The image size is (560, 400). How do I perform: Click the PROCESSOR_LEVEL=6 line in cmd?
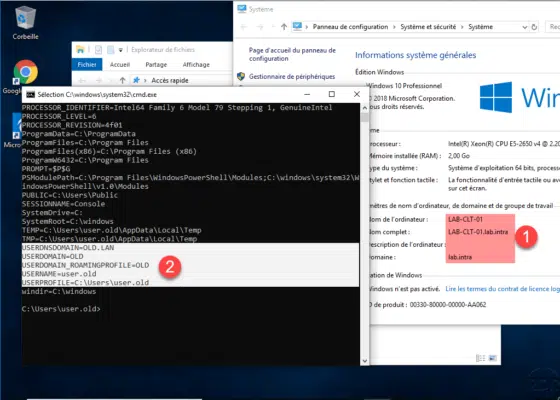click(x=59, y=116)
